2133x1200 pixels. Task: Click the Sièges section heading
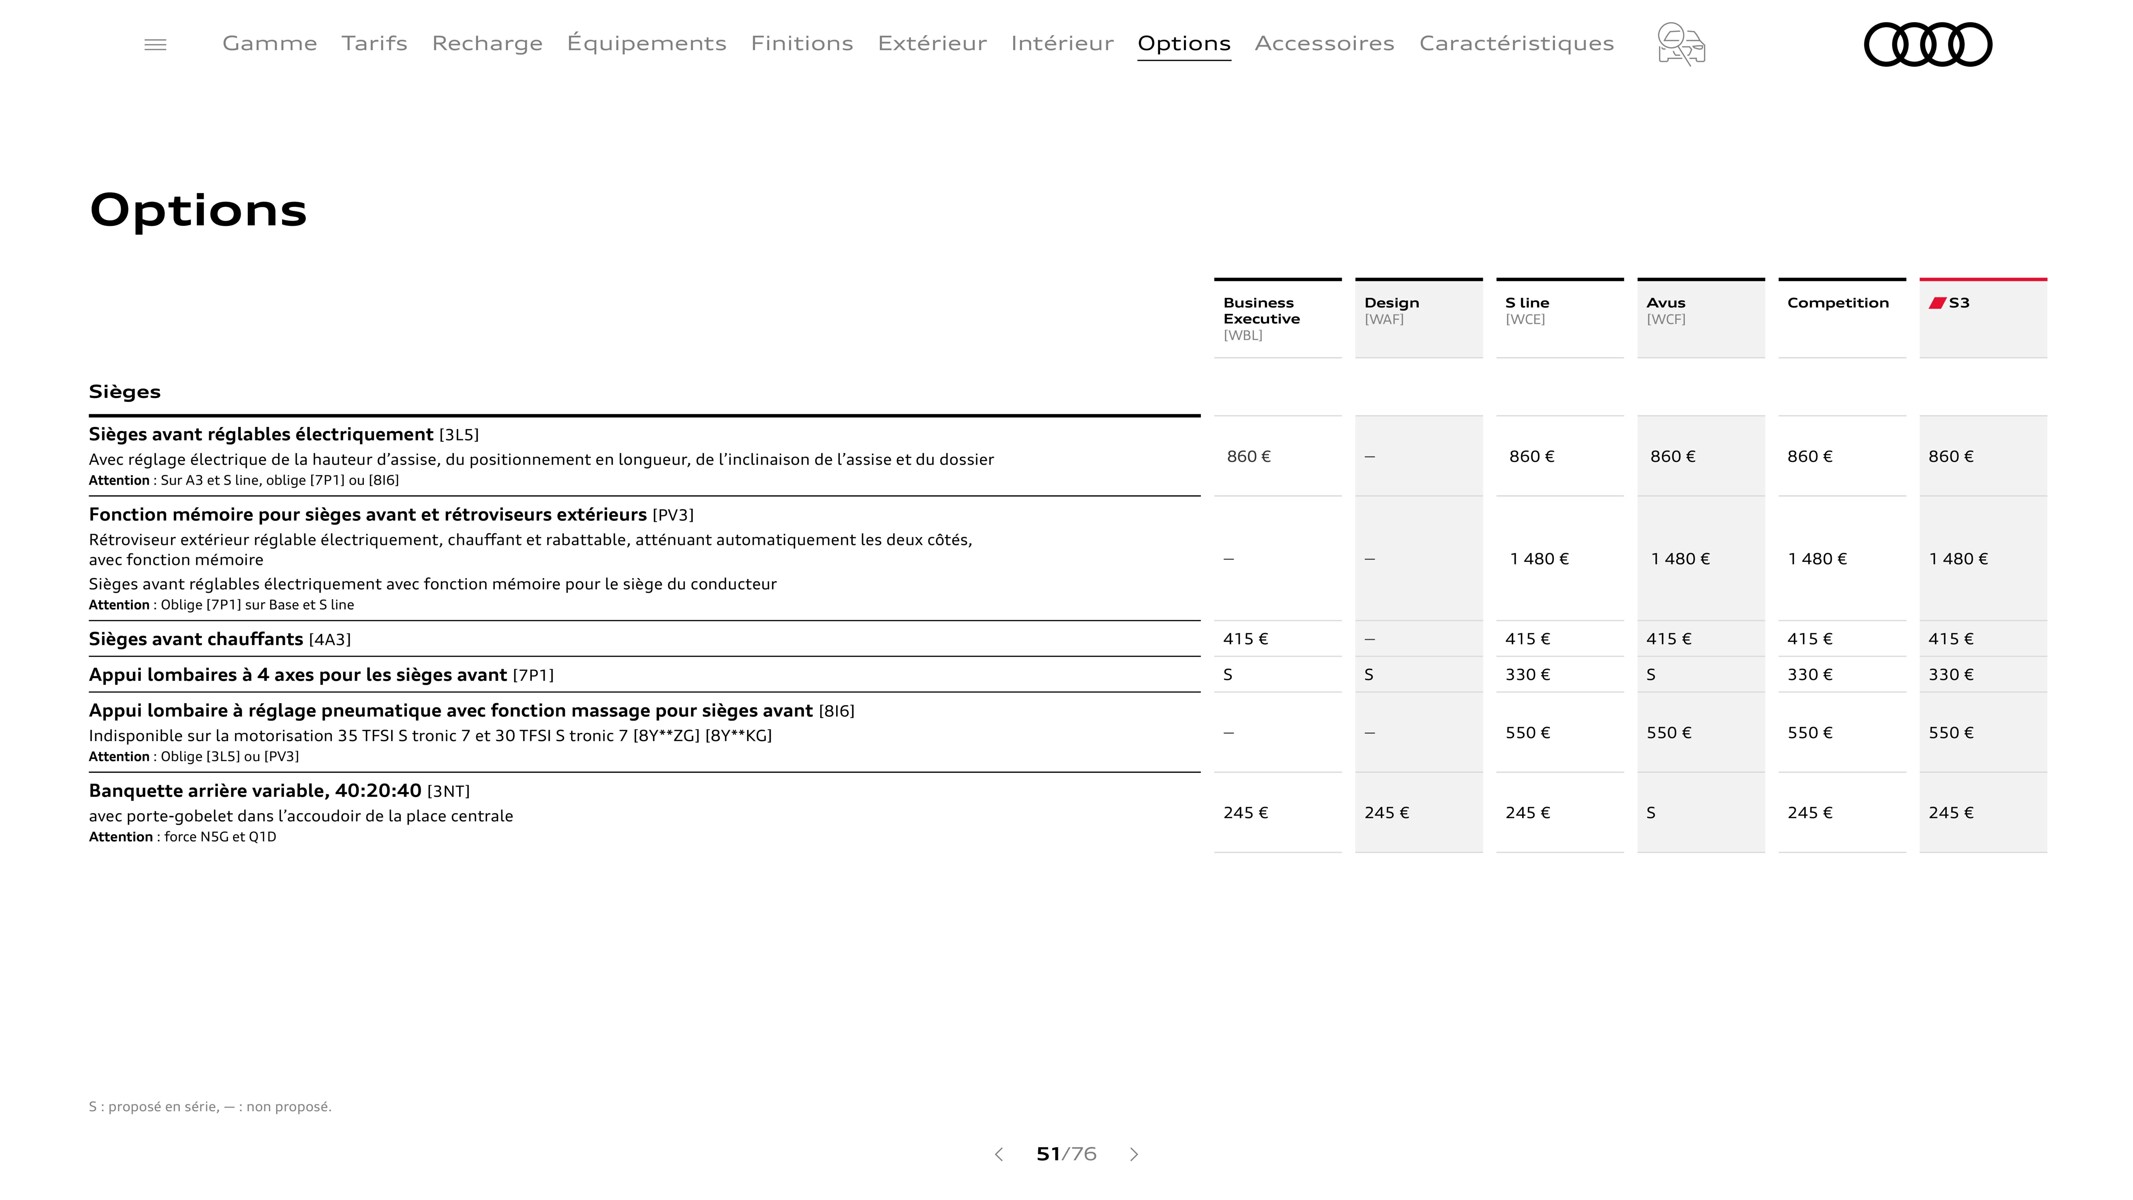(125, 392)
